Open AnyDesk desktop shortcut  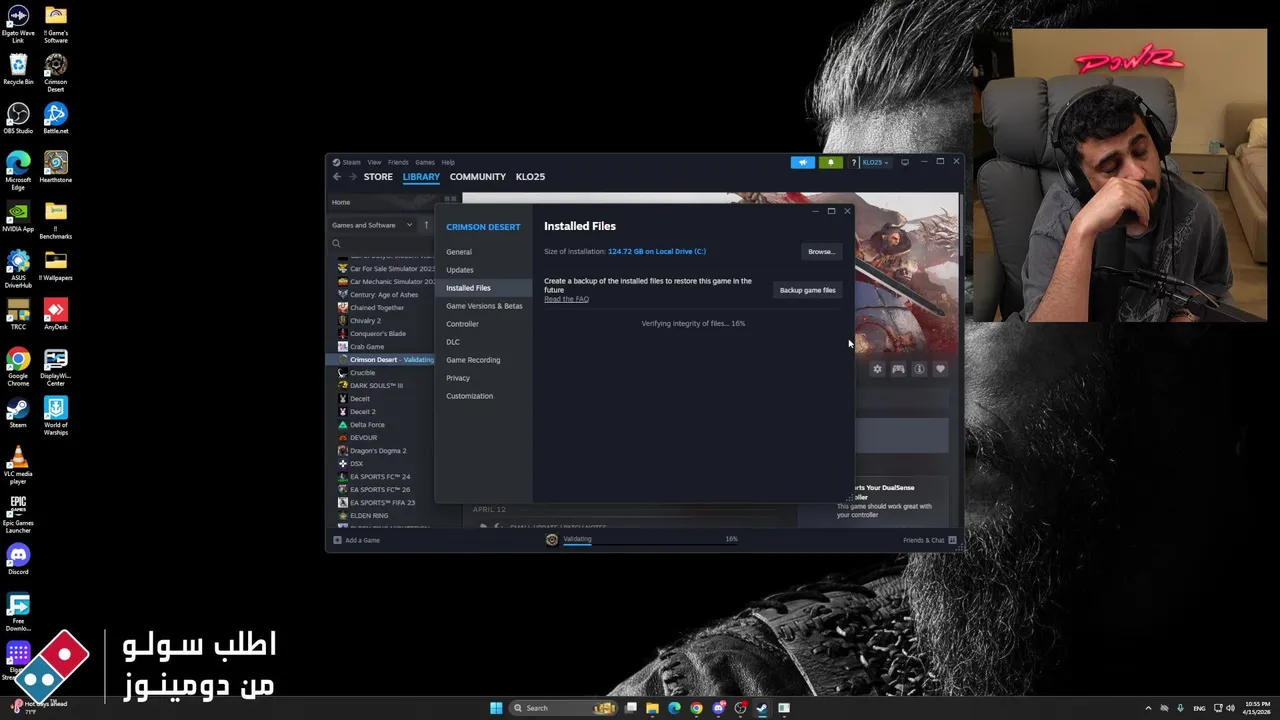coord(56,315)
